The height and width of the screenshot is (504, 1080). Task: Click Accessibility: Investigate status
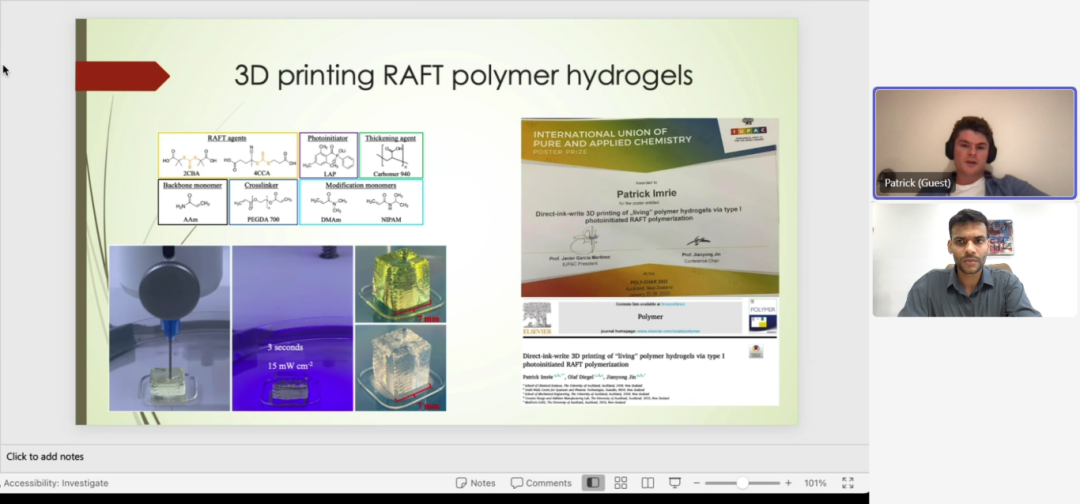click(x=56, y=483)
